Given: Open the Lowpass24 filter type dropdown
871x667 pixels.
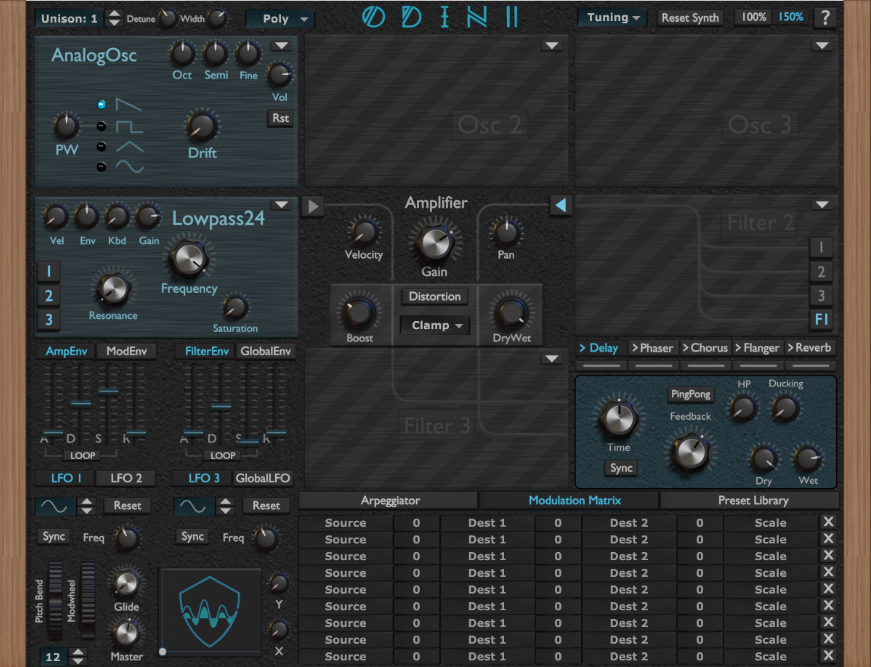Looking at the screenshot, I should (282, 205).
